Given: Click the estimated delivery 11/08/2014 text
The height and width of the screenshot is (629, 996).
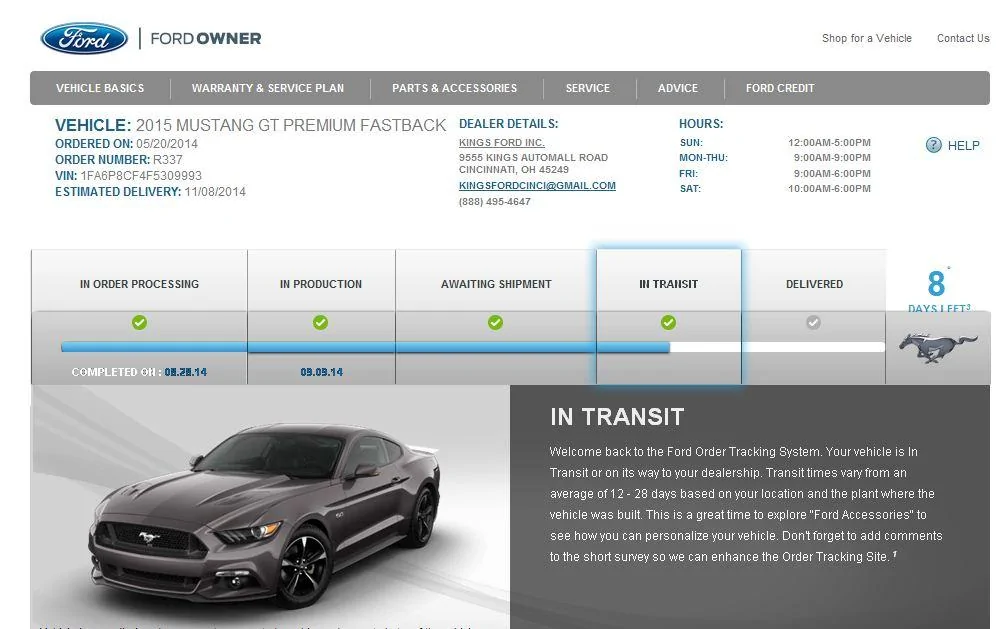Looking at the screenshot, I should pyautogui.click(x=151, y=191).
